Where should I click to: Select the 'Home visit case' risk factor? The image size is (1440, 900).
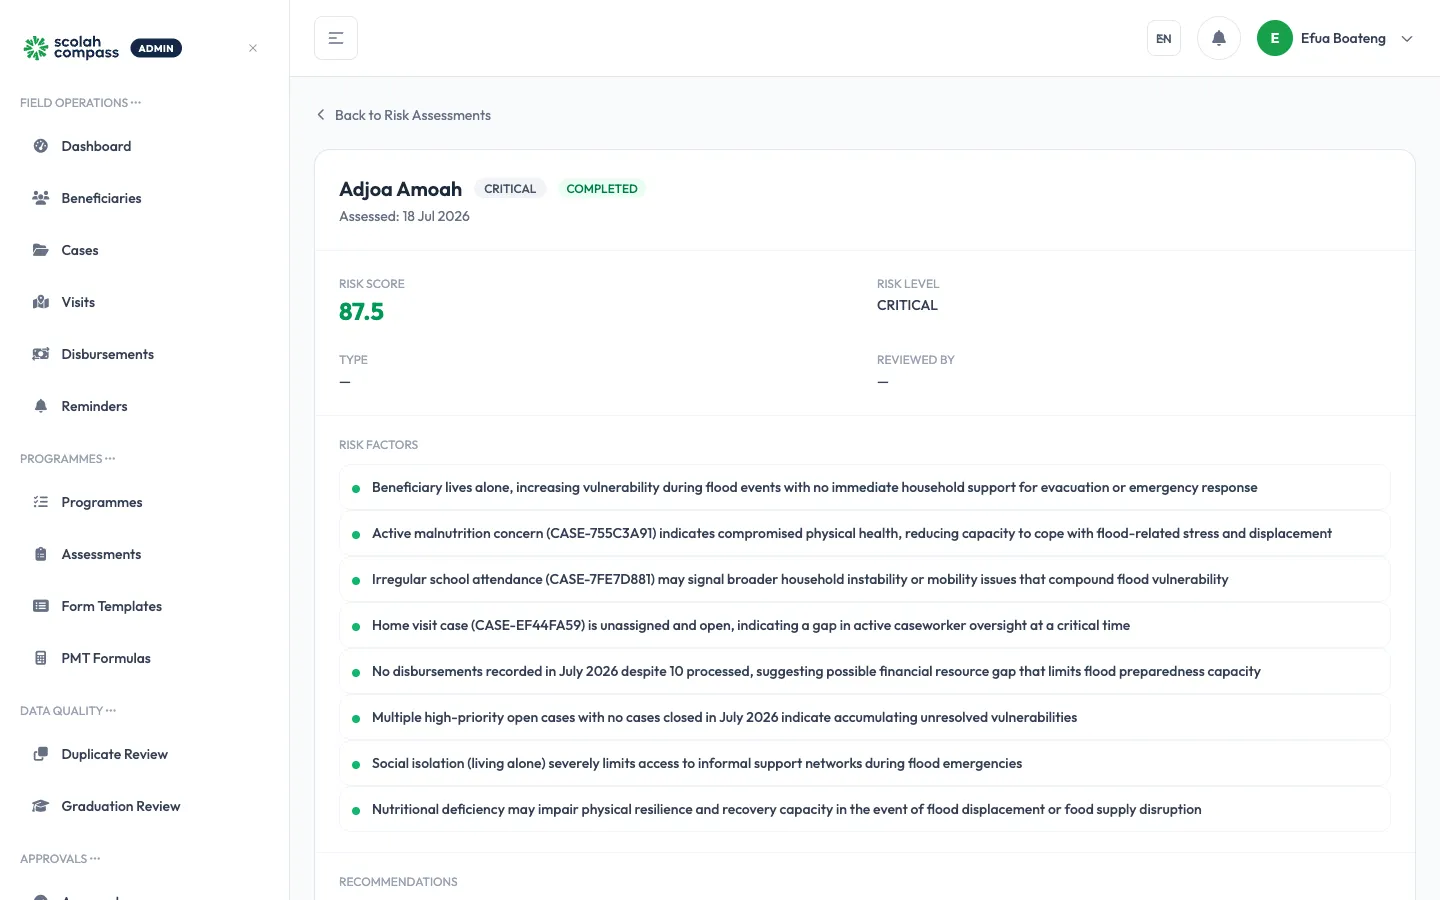865,626
